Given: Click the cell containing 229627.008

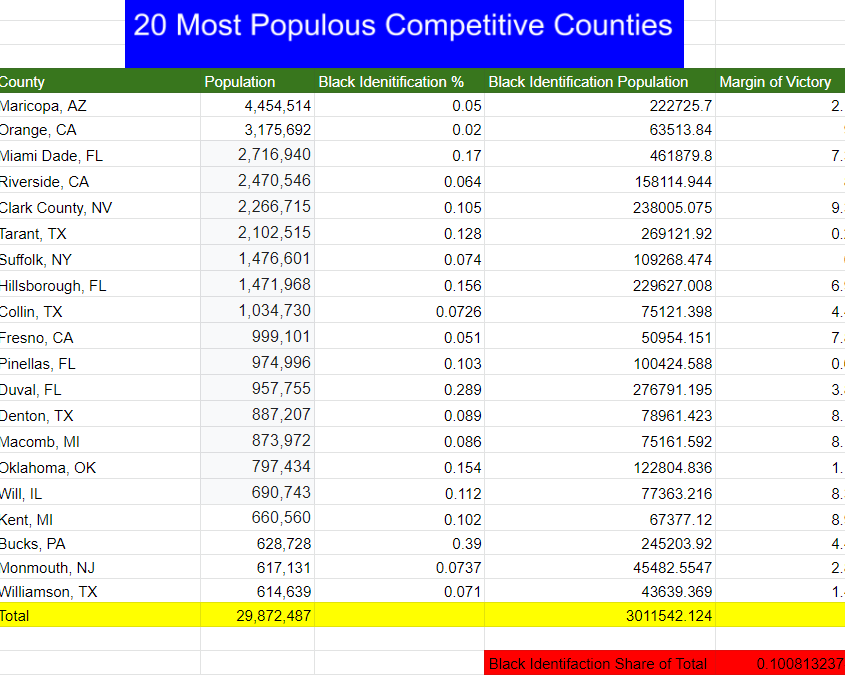Looking at the screenshot, I should tap(600, 284).
